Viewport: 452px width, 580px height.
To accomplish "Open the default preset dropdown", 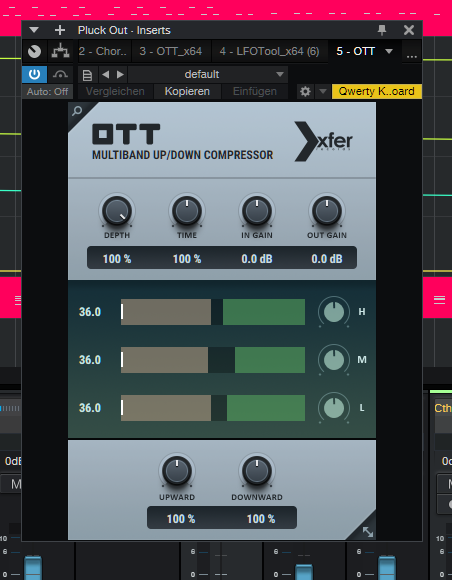I will pos(208,75).
